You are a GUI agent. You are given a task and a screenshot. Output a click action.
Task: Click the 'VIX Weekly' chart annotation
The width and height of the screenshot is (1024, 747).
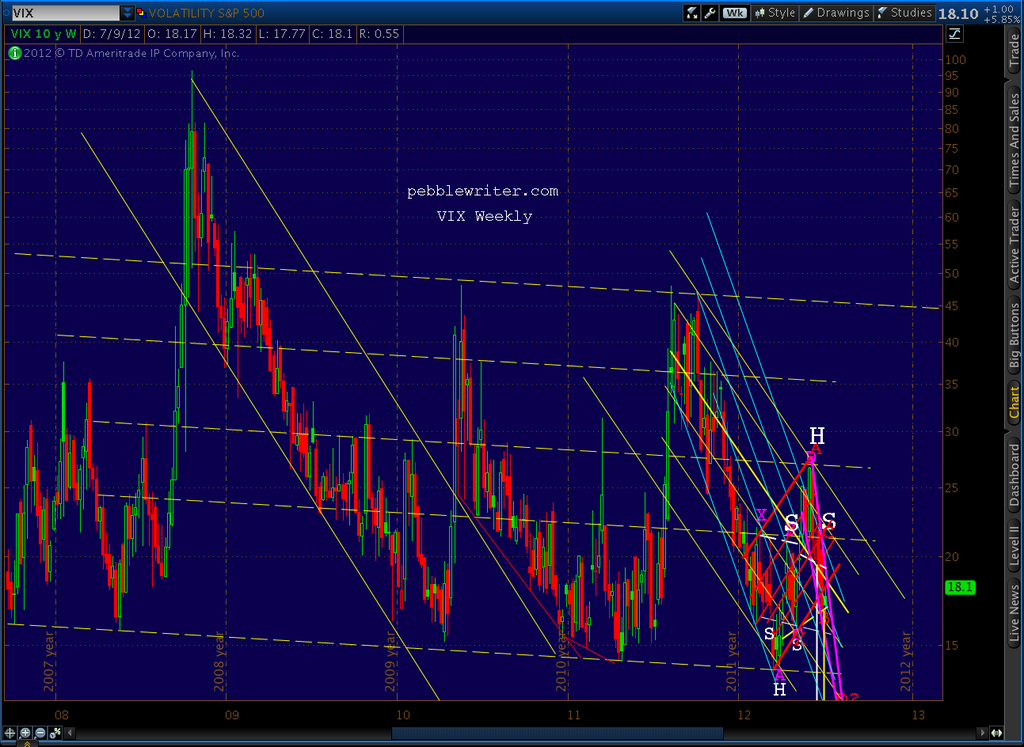pyautogui.click(x=485, y=216)
